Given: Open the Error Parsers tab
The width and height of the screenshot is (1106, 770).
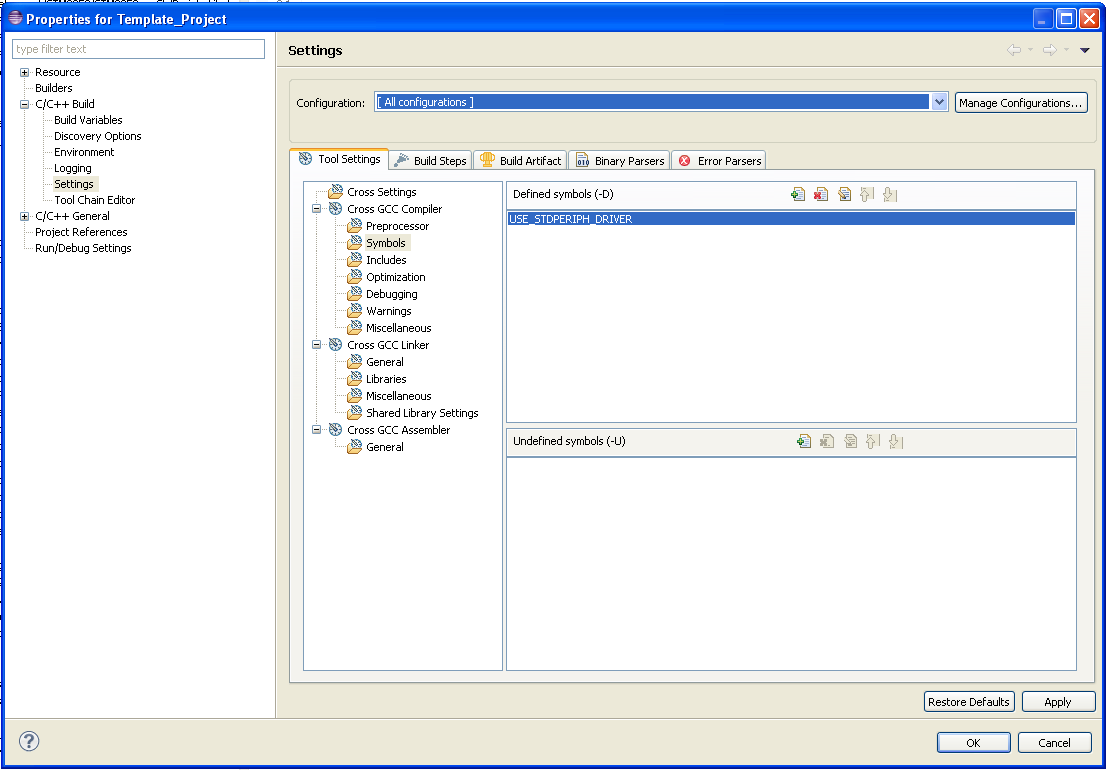Looking at the screenshot, I should point(719,161).
